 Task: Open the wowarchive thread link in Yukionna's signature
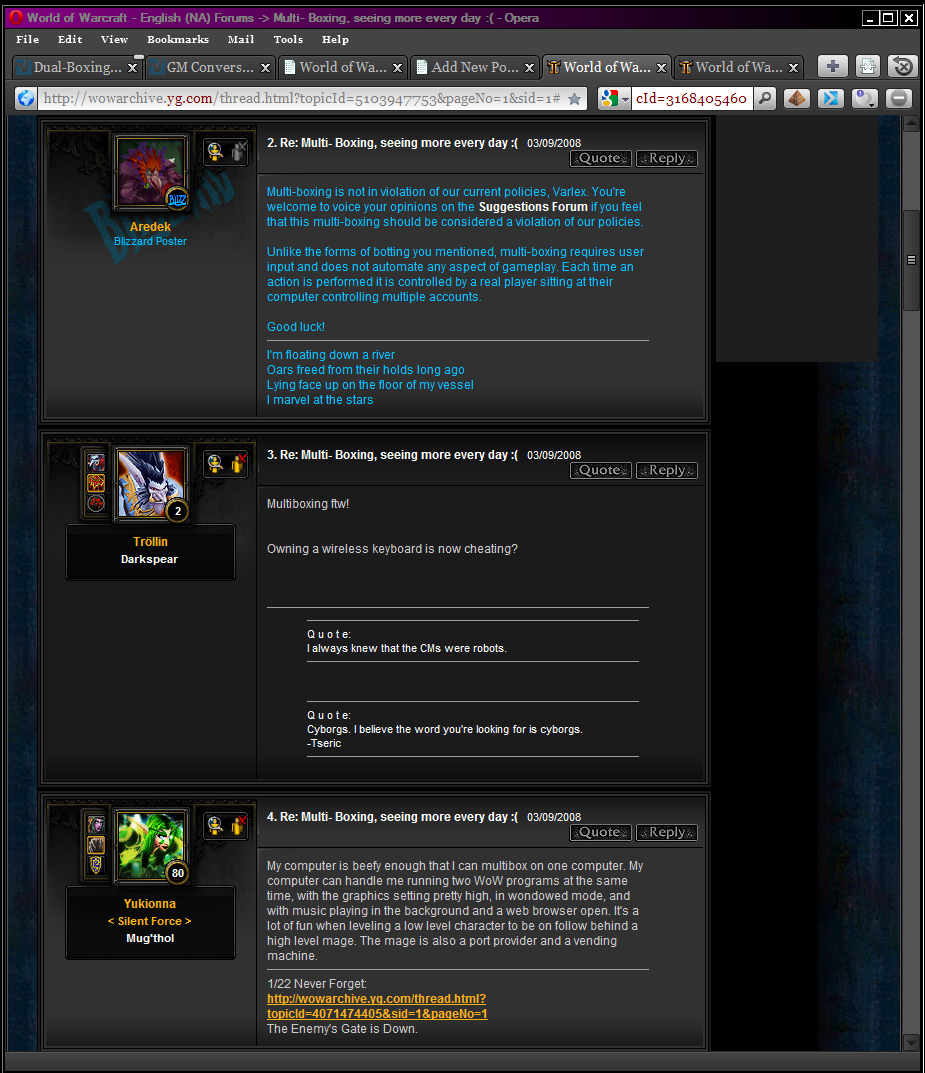coord(377,1006)
